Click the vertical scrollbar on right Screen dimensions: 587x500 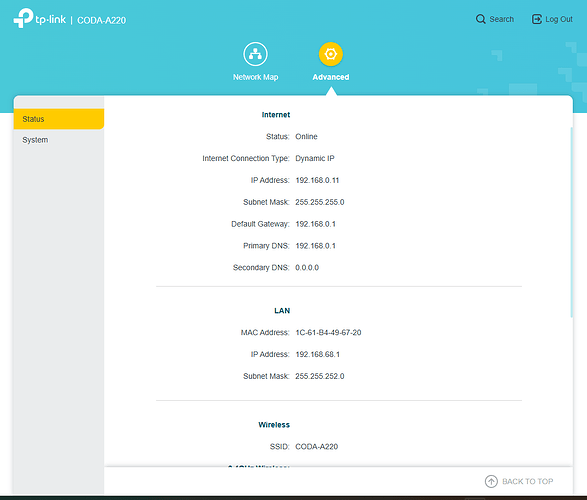point(571,222)
